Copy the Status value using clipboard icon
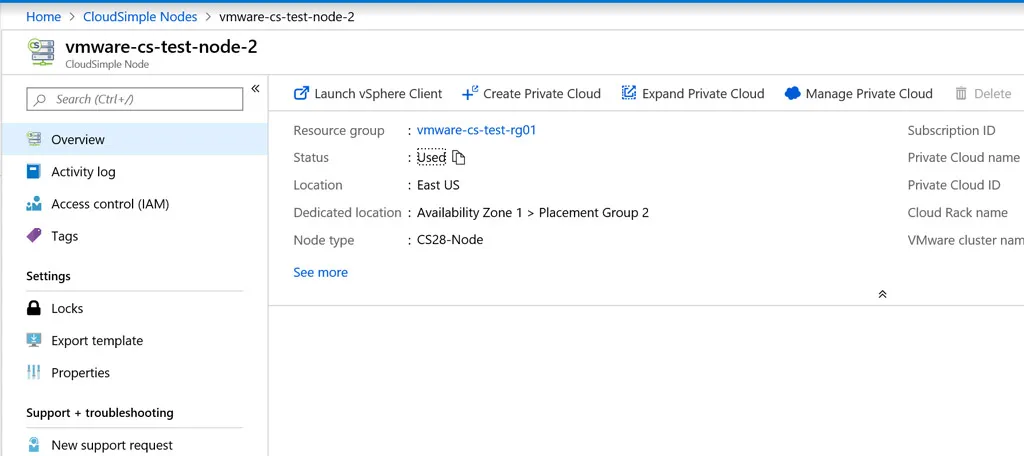Image resolution: width=1024 pixels, height=456 pixels. [458, 157]
